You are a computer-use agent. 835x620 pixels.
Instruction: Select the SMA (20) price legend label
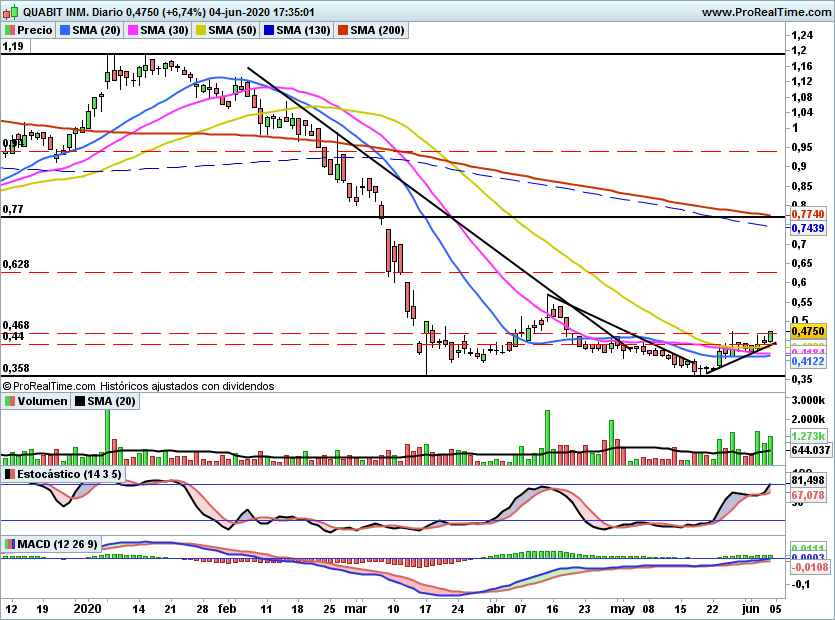(x=96, y=30)
